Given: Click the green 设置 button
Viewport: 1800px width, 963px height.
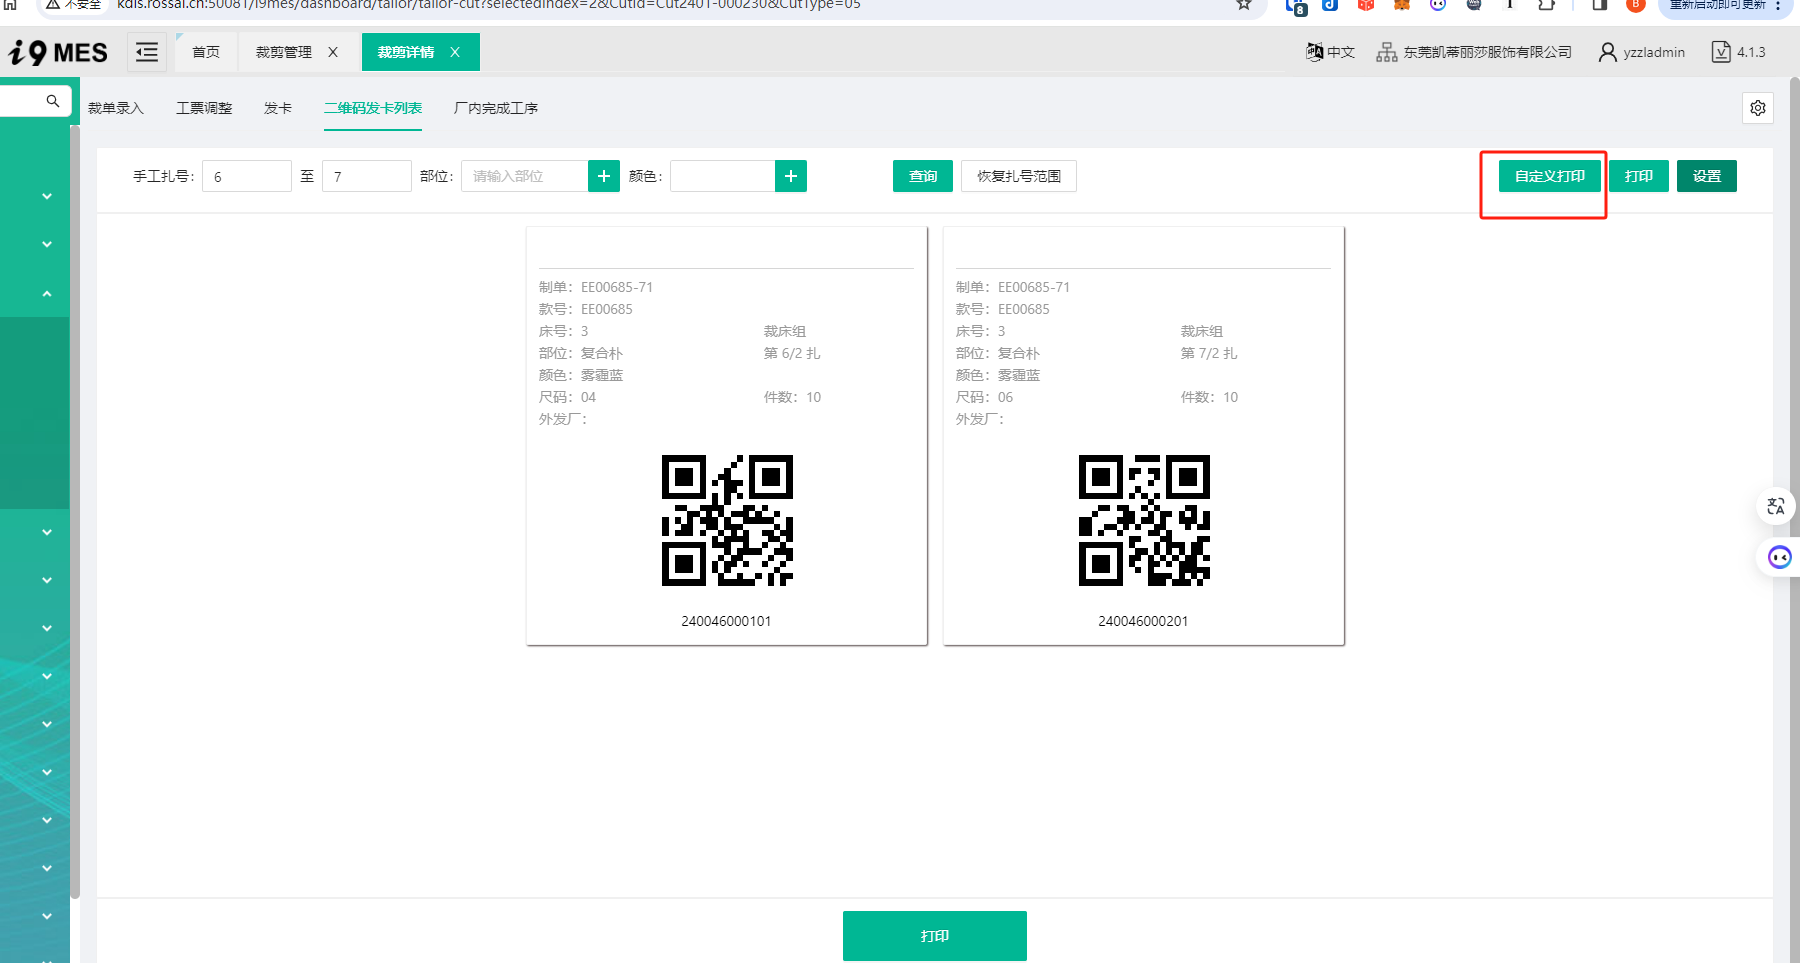Looking at the screenshot, I should pos(1707,176).
